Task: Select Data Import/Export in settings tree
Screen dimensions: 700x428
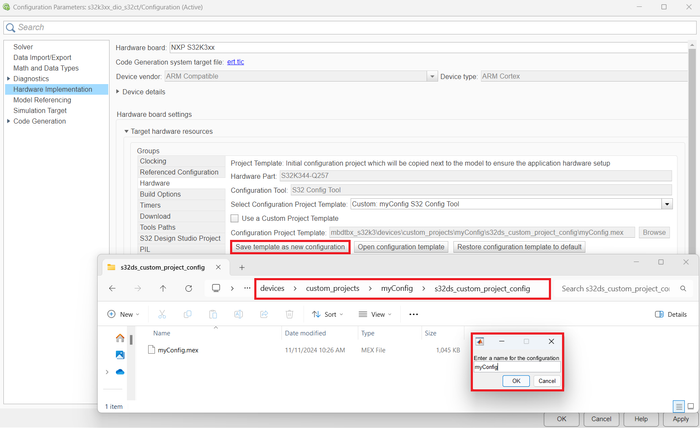Action: pos(42,58)
